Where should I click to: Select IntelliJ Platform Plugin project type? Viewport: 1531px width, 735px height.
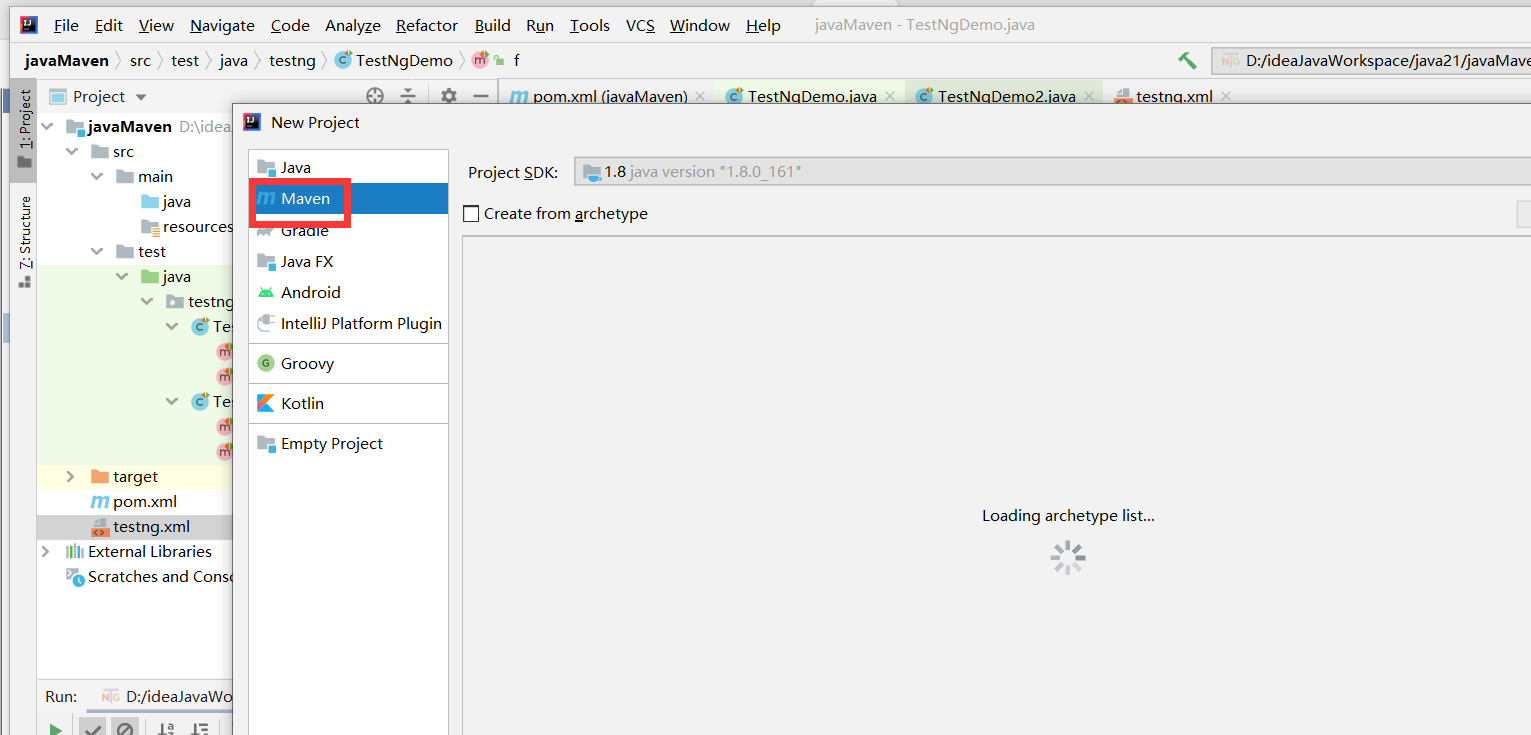click(x=348, y=323)
